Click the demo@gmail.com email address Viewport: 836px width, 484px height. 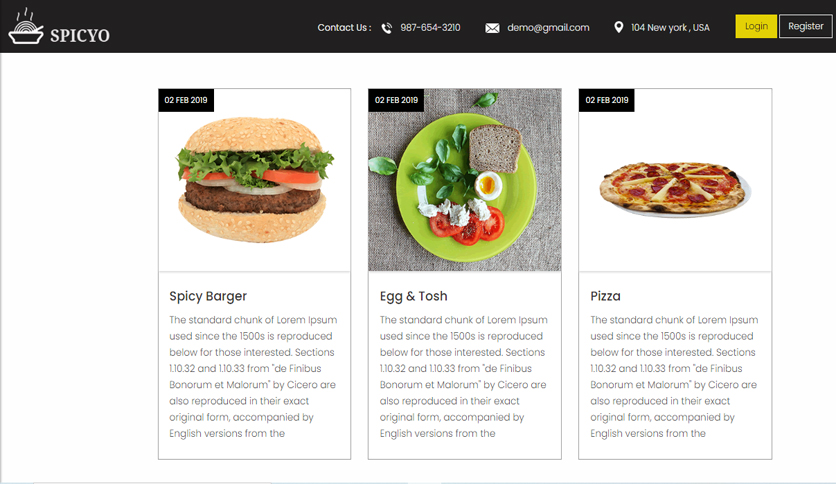click(x=548, y=28)
